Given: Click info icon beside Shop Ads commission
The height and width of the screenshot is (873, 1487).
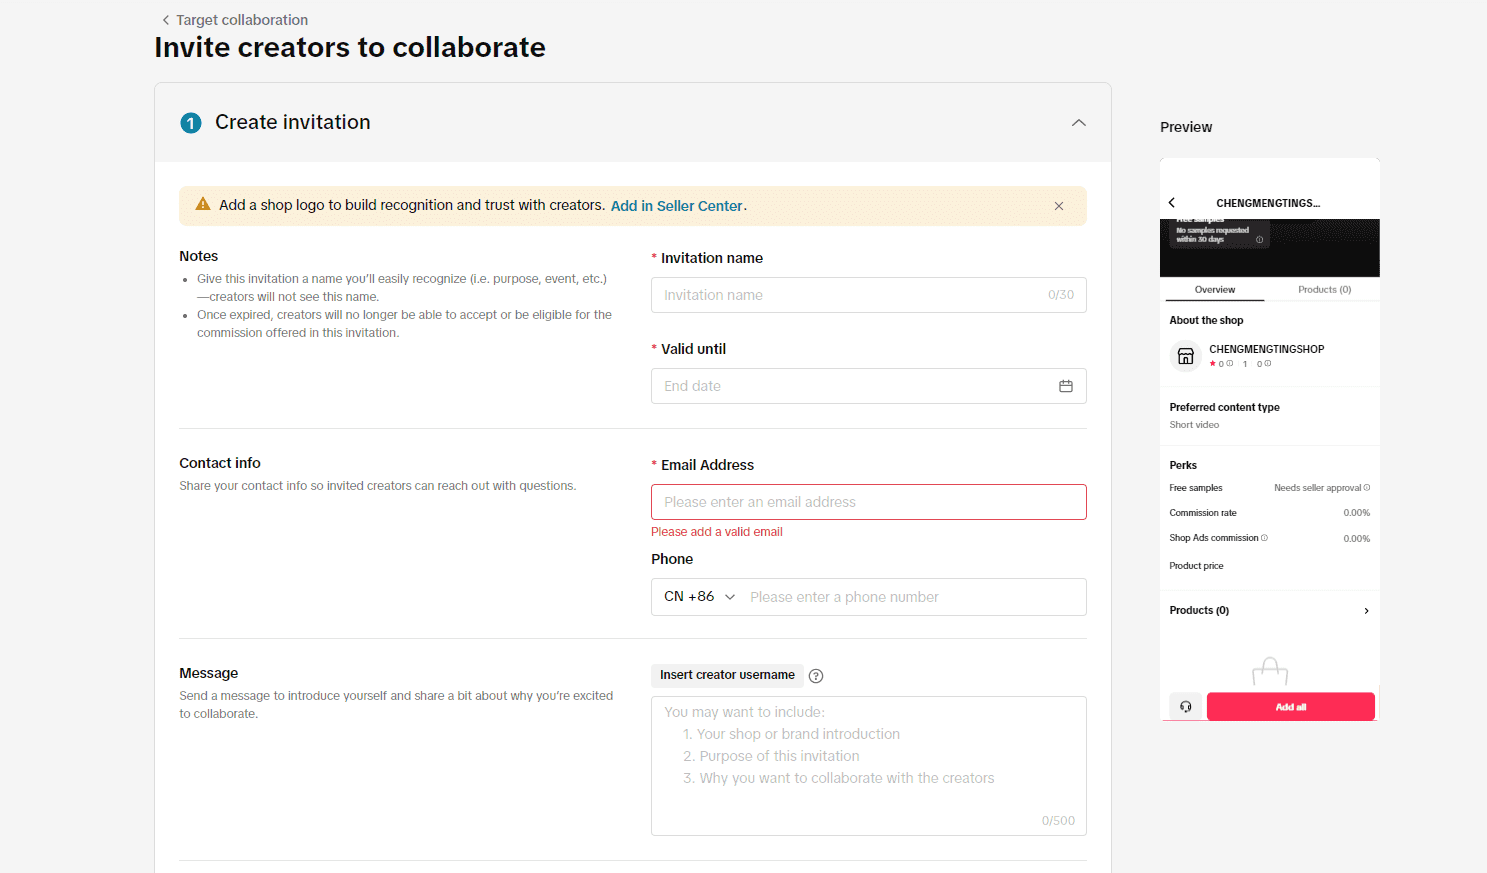Looking at the screenshot, I should click(1264, 538).
